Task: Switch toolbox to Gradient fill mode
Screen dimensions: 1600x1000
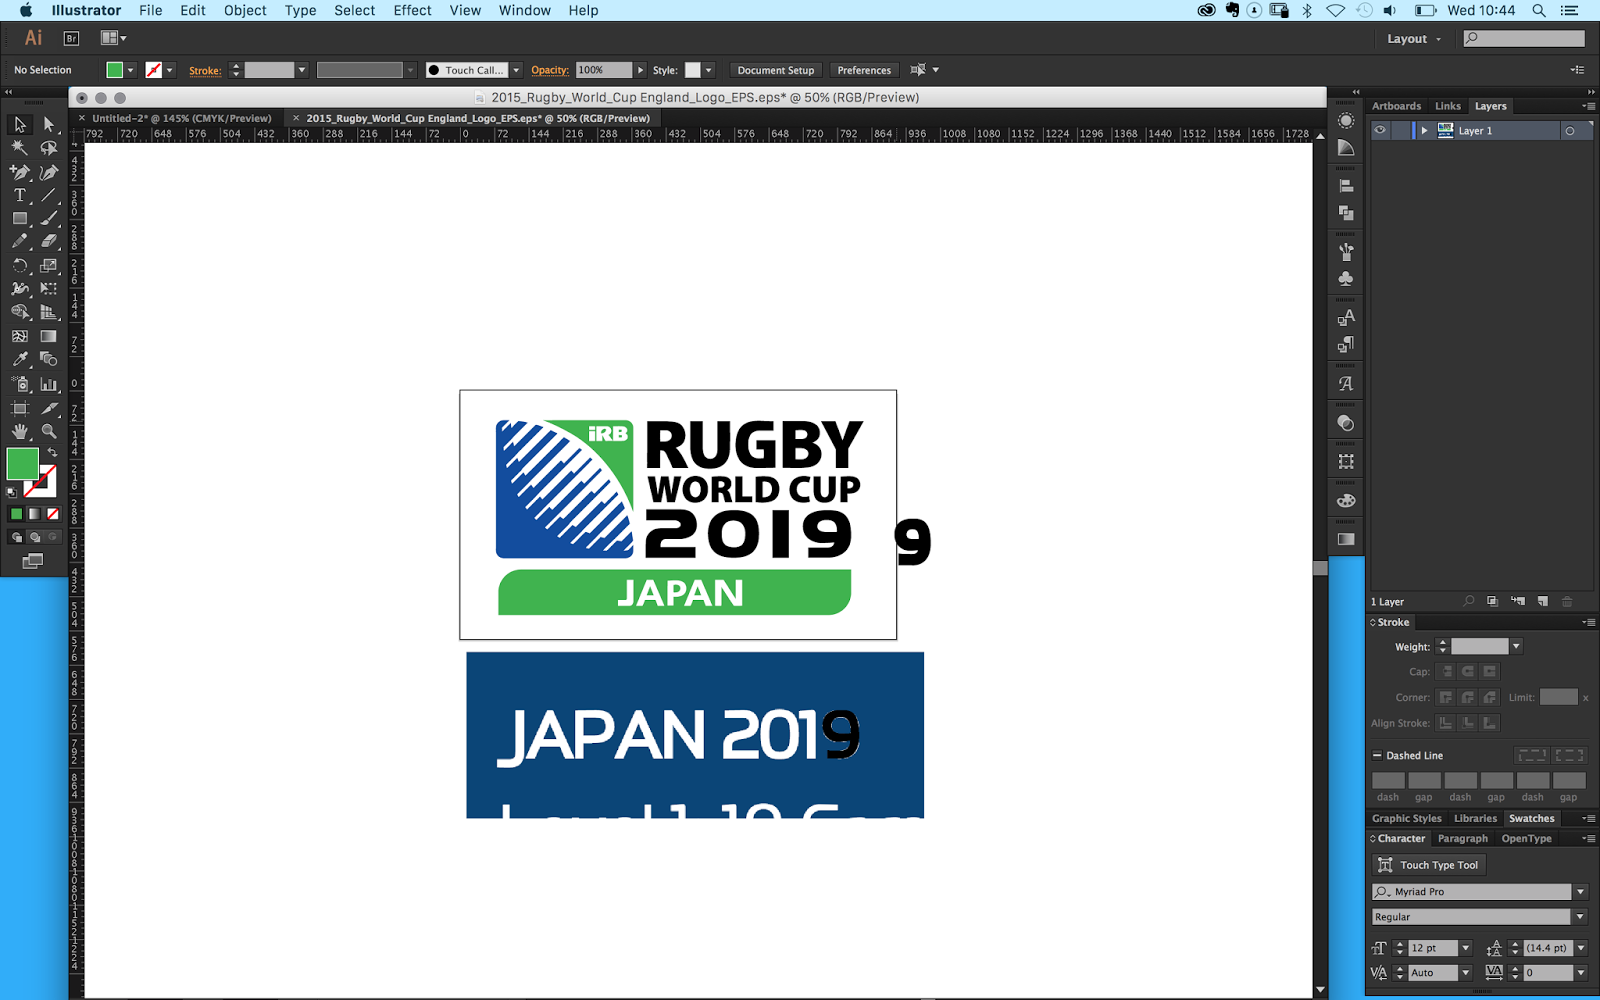Action: click(34, 514)
